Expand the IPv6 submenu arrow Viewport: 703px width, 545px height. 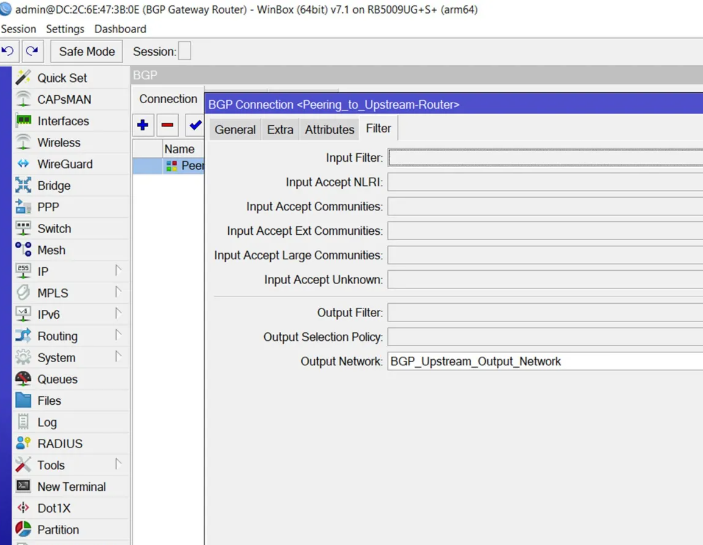click(117, 314)
